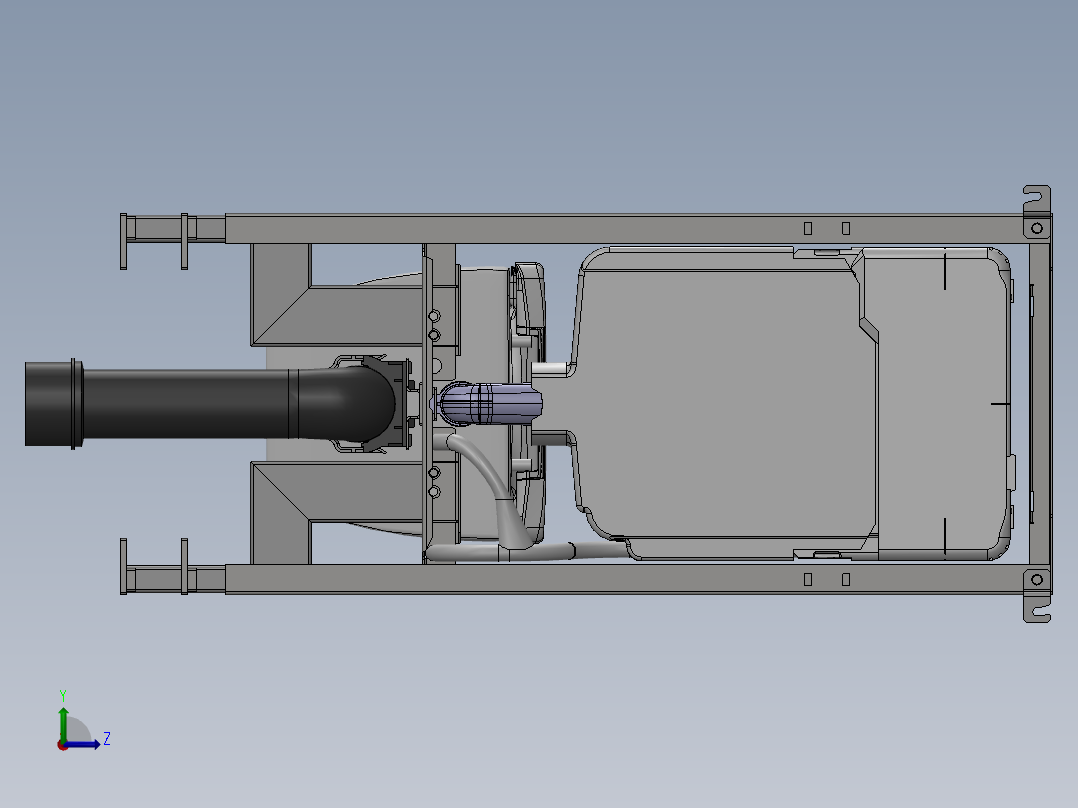Click the red origin ball of the triad
The height and width of the screenshot is (808, 1078).
(x=62, y=745)
